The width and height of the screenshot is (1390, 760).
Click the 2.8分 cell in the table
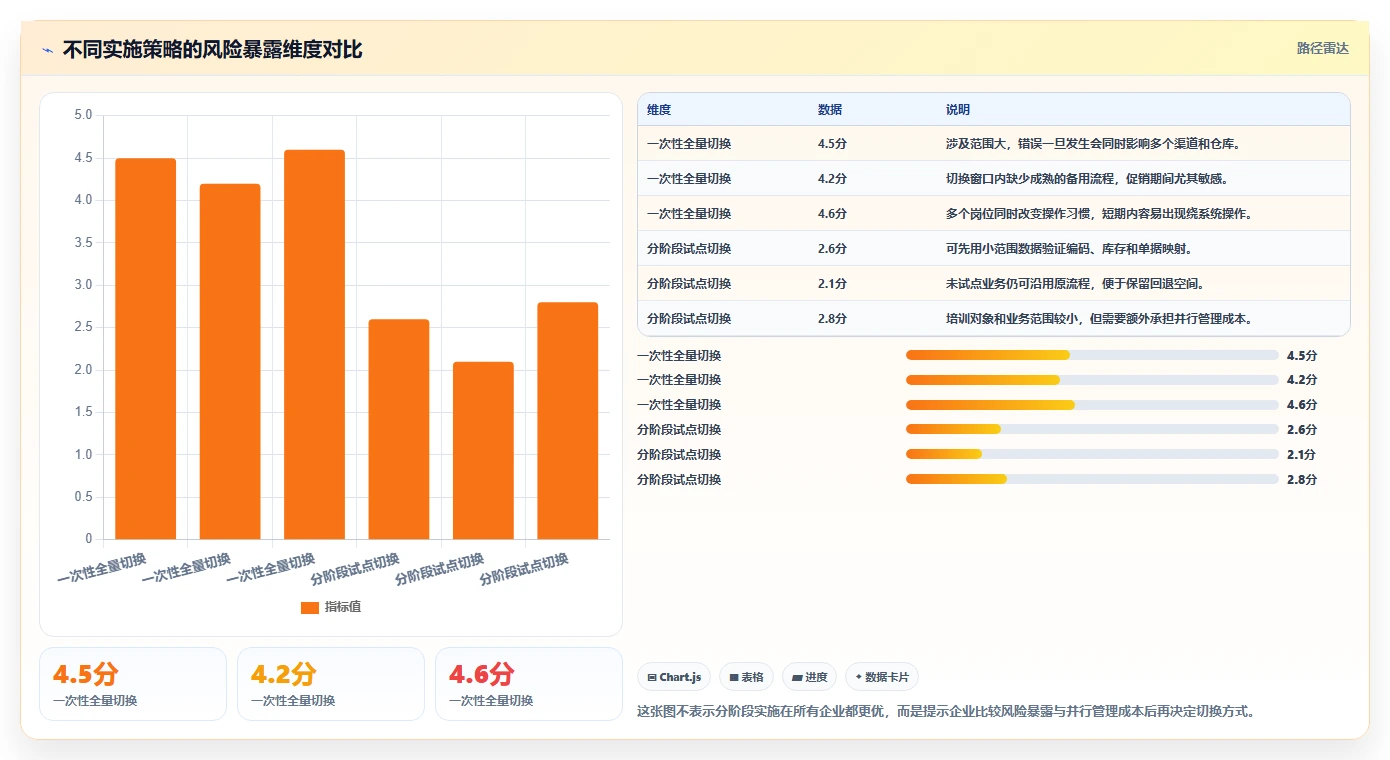(832, 319)
